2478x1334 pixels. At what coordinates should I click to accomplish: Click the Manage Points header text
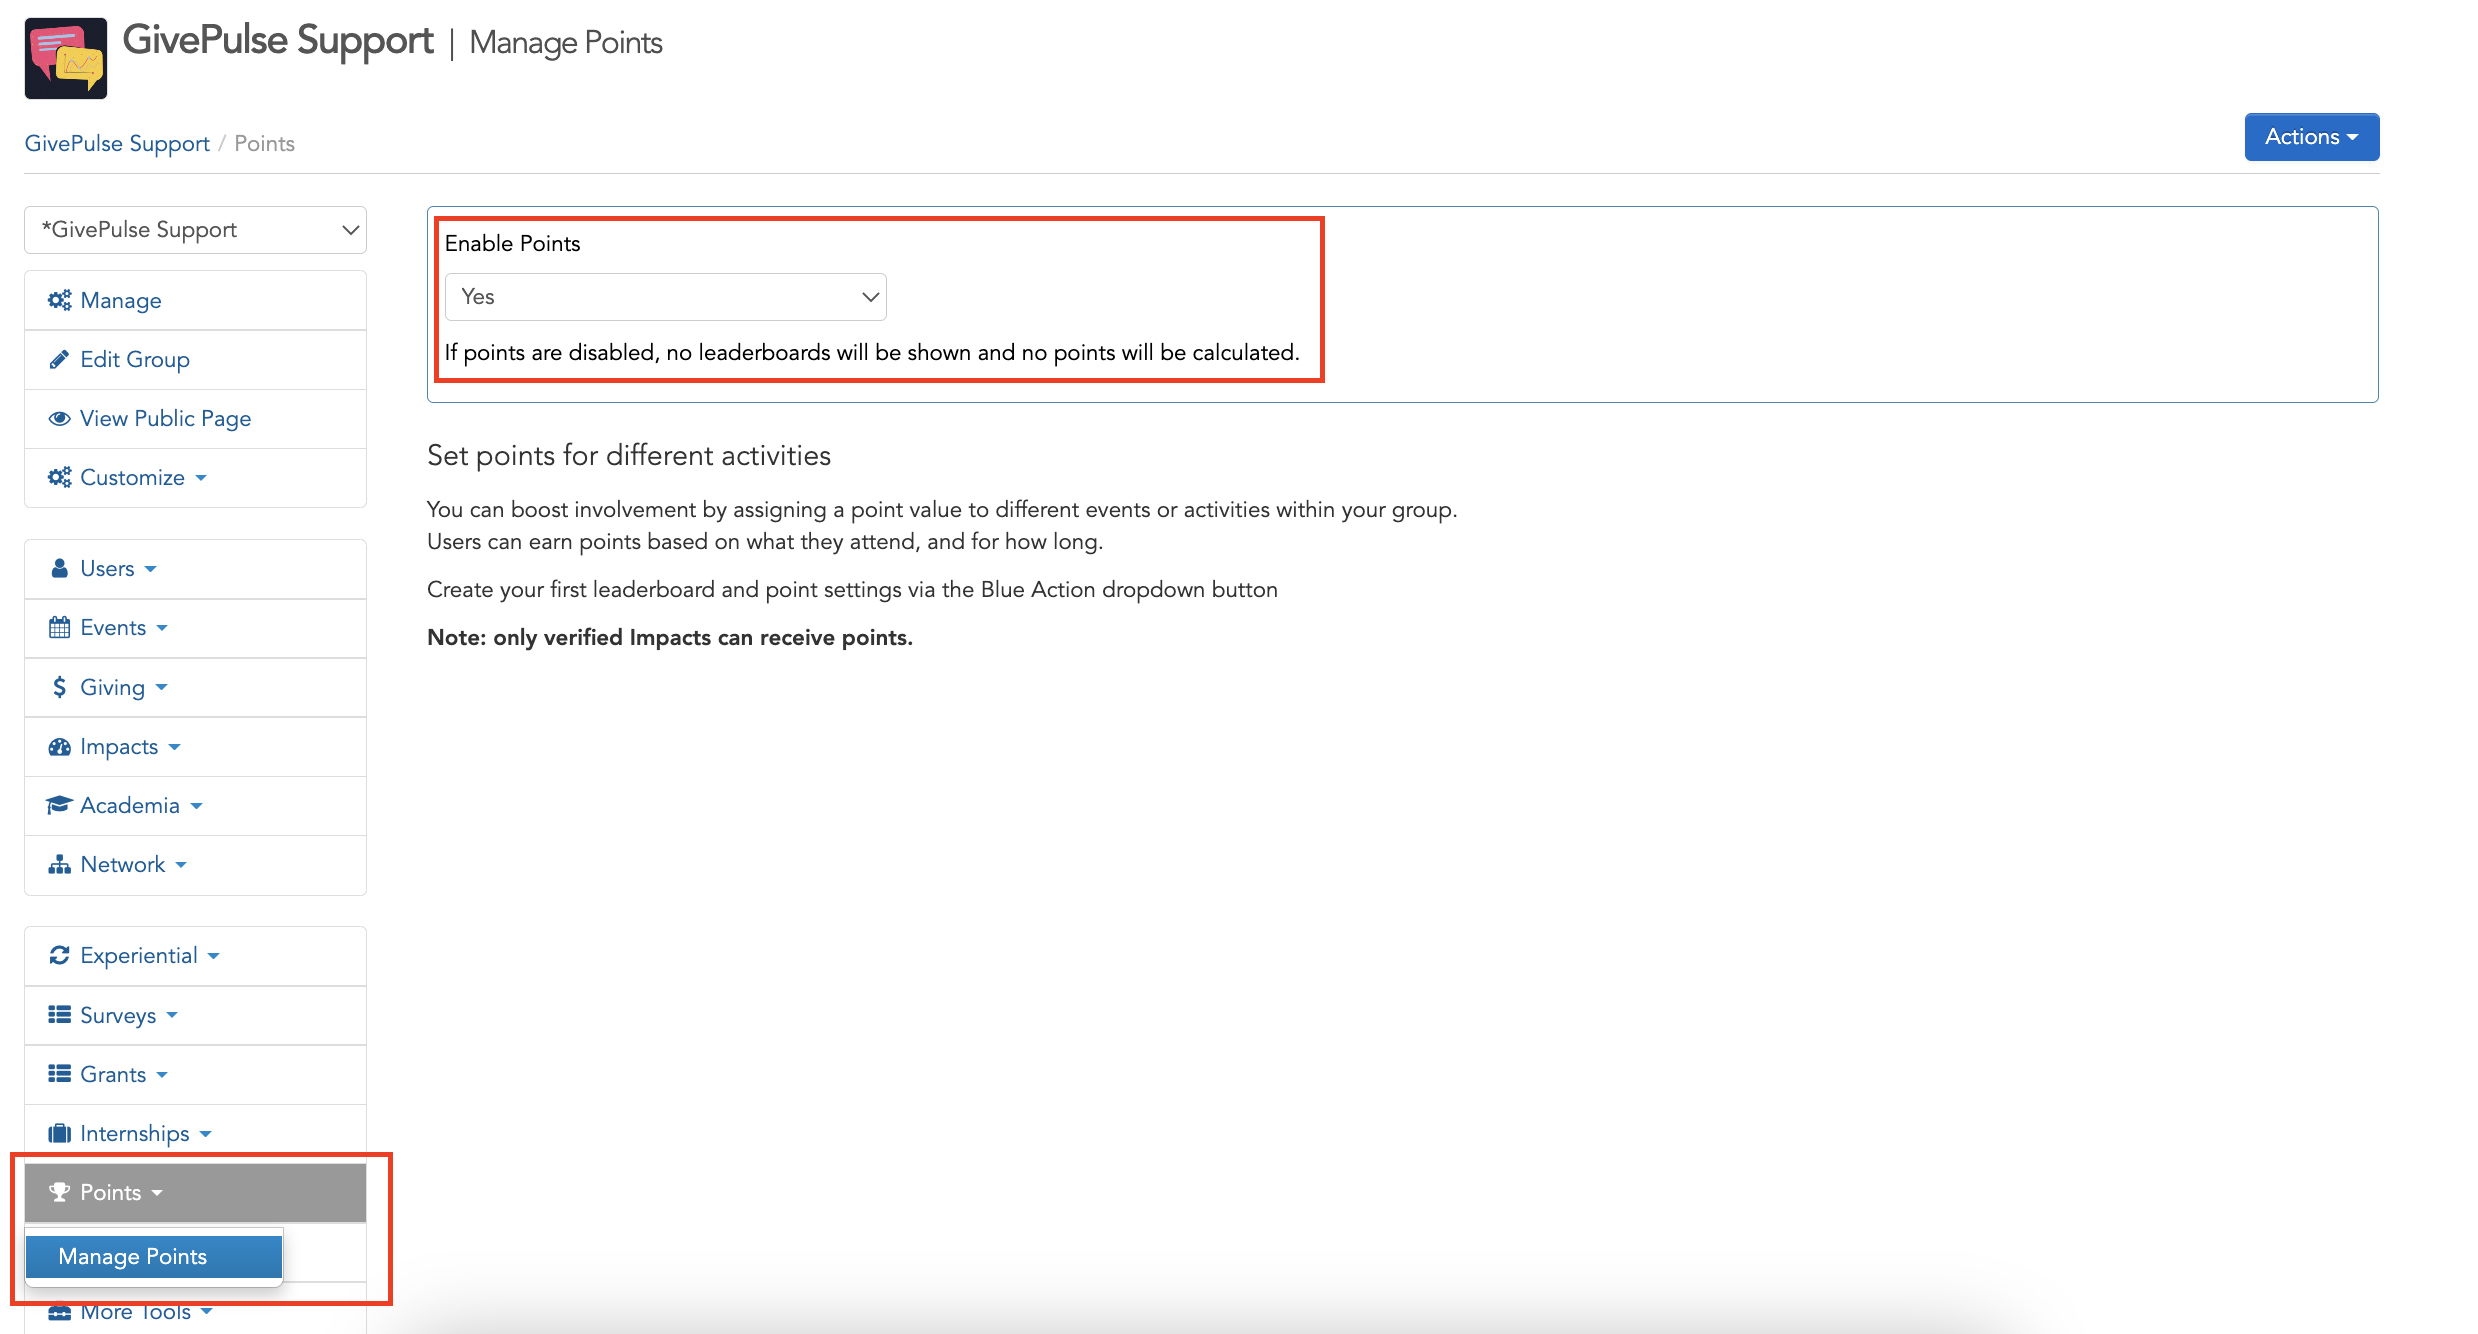566,43
